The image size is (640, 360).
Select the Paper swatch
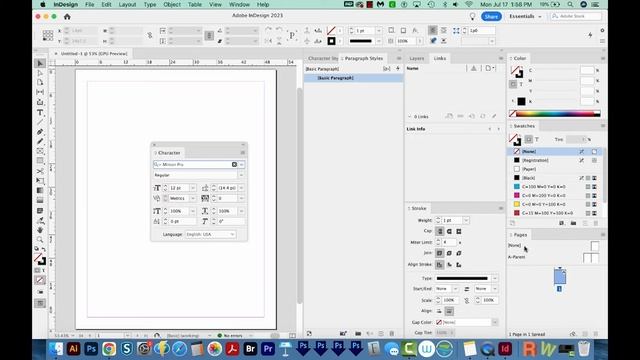556,169
